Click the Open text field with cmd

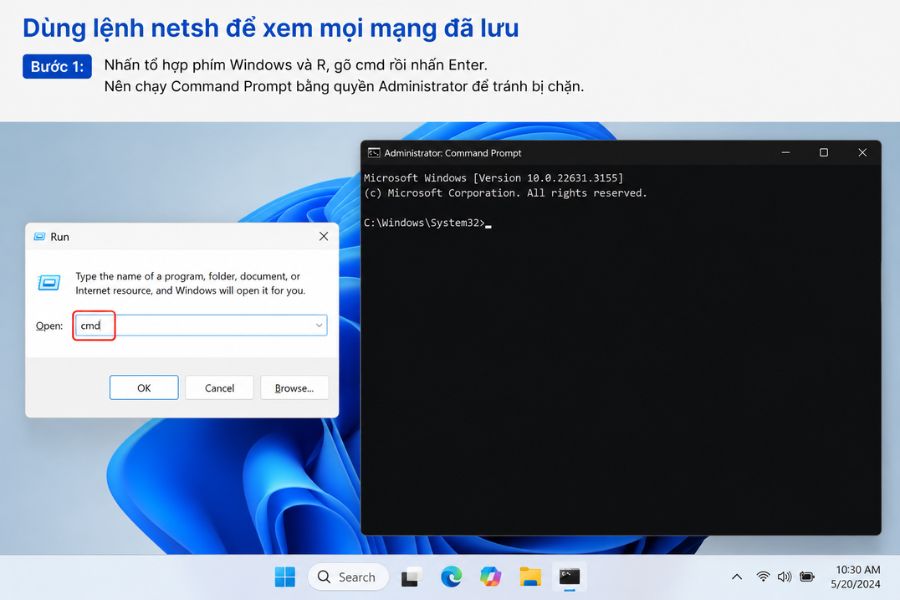tap(201, 326)
